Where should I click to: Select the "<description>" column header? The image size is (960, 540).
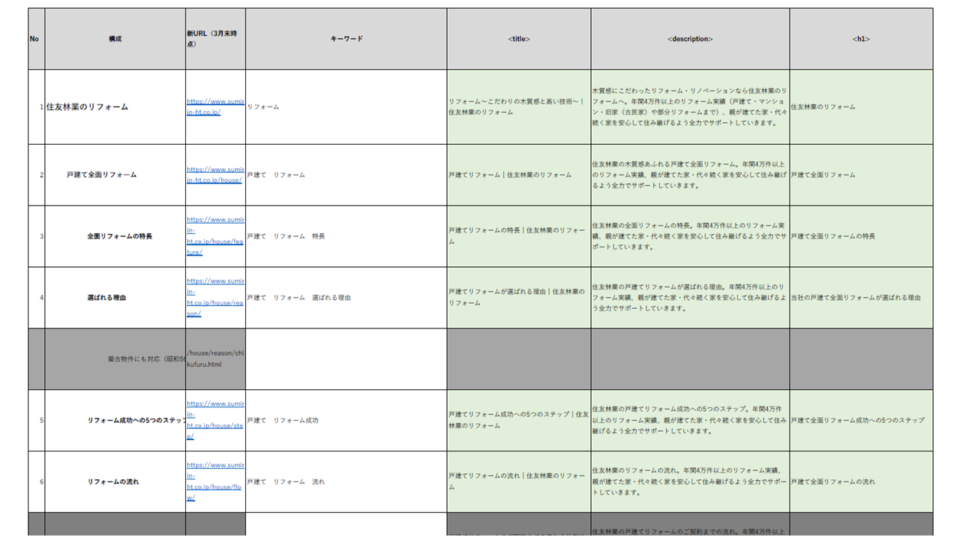pos(690,39)
